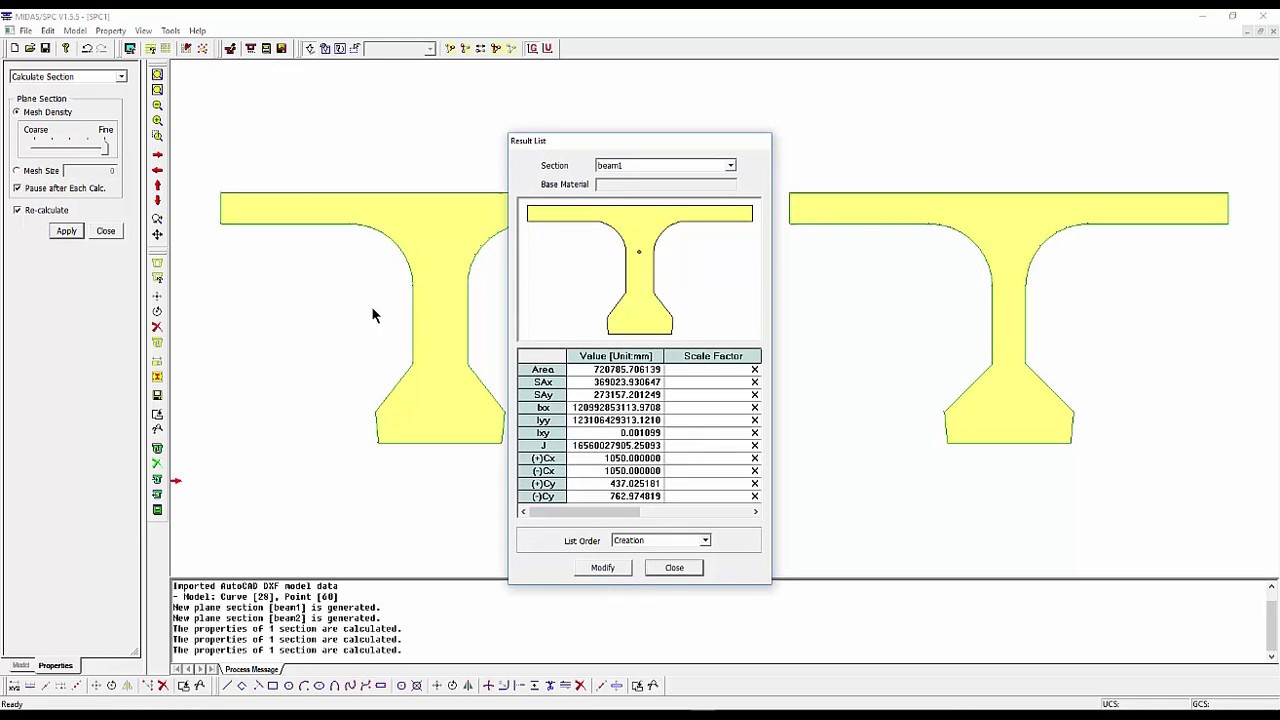The width and height of the screenshot is (1280, 720).
Task: Click the four-way move pan icon
Action: (x=157, y=234)
